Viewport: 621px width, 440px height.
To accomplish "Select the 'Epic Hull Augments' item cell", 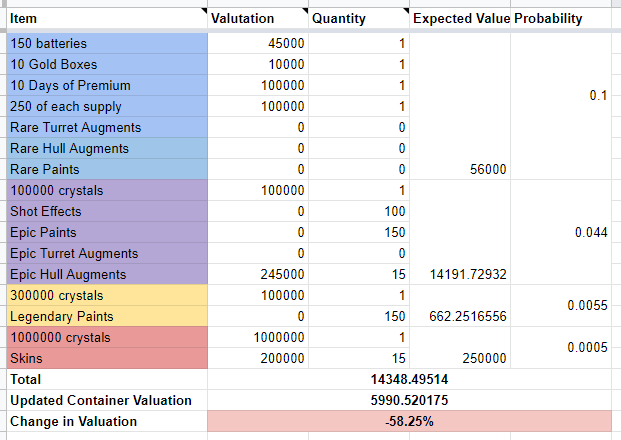I will point(106,275).
